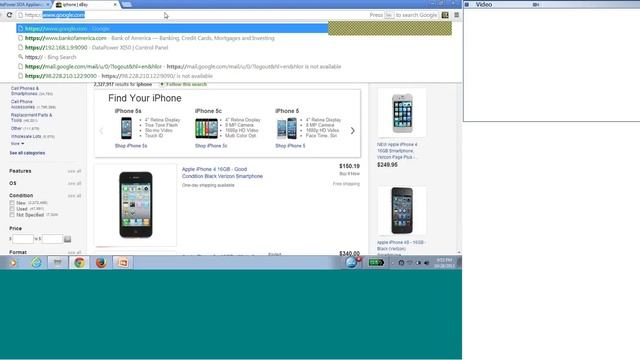Open the volume icon in system tray
Viewport: 640px width, 360px height.
(427, 263)
